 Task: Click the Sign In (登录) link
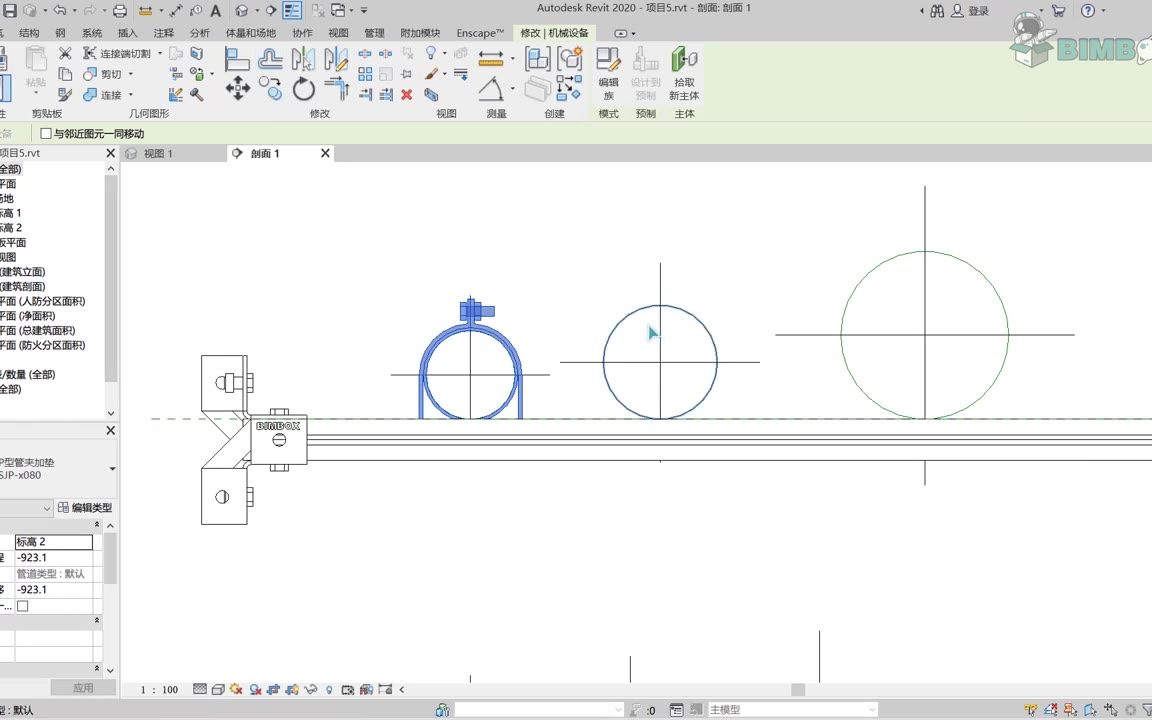[978, 11]
